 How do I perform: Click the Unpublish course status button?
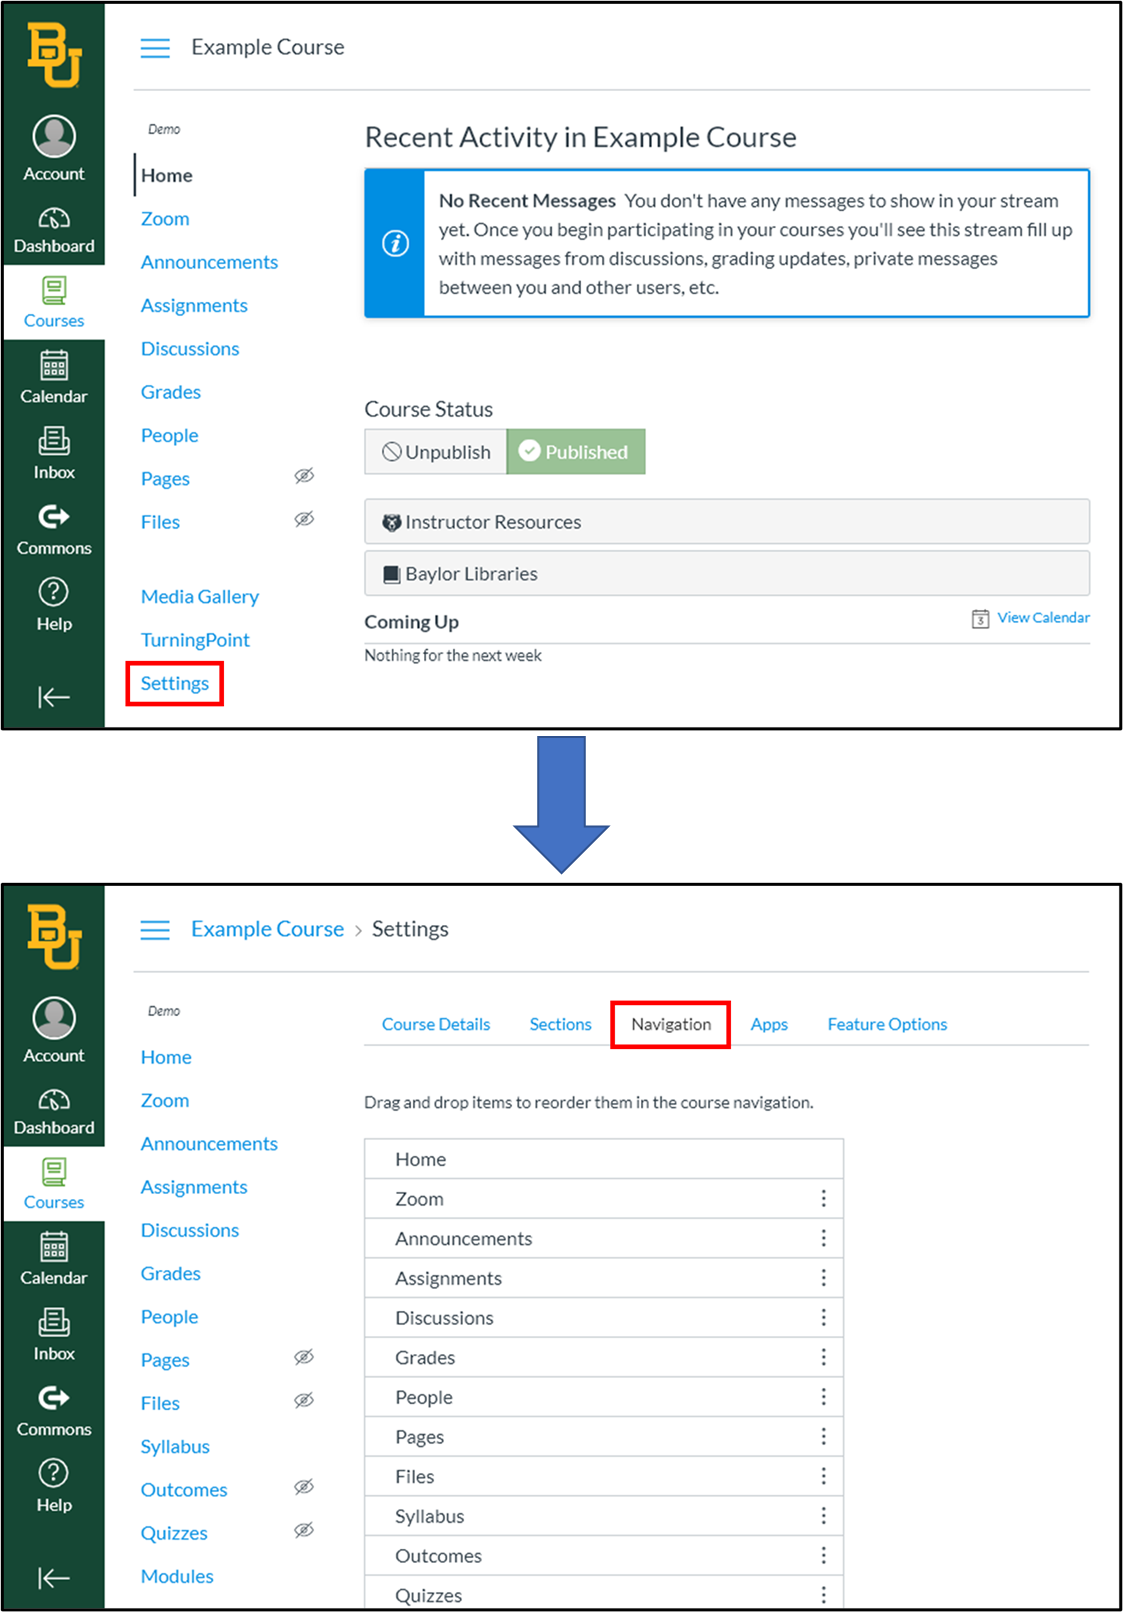click(x=436, y=452)
